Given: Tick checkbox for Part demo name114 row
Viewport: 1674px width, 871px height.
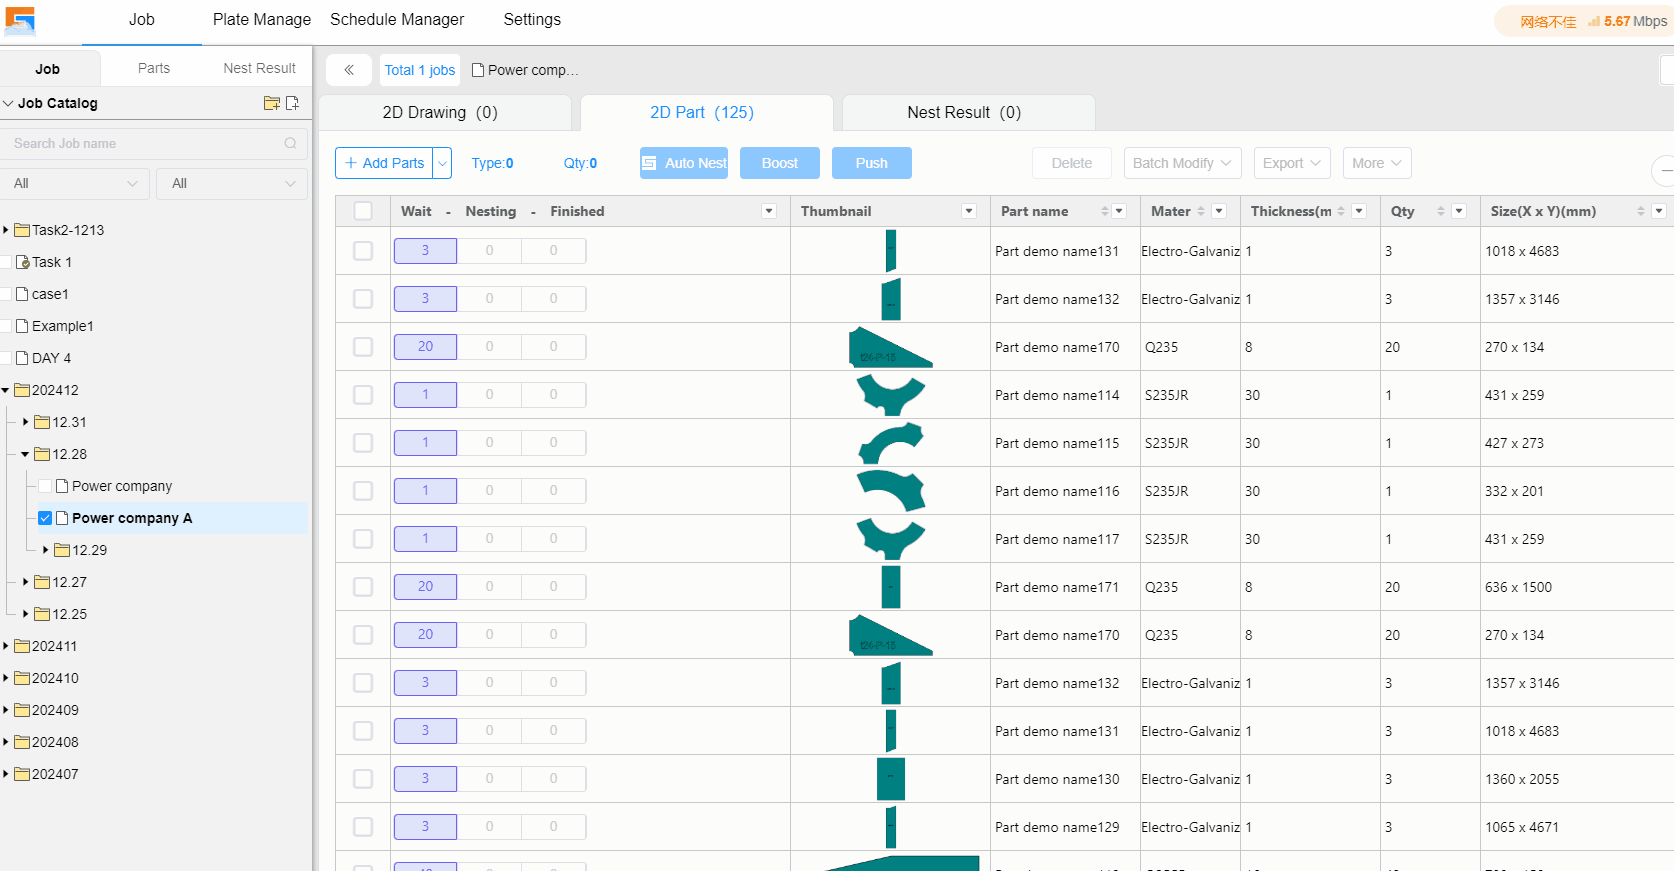Looking at the screenshot, I should pos(363,395).
